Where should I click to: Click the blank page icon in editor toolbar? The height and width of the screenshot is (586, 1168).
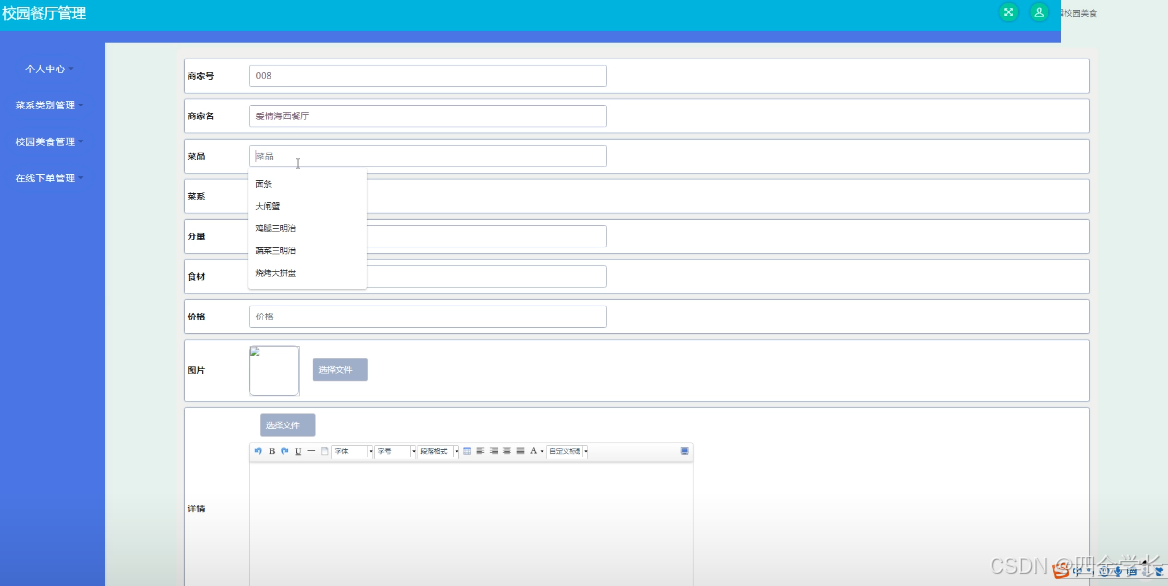325,451
